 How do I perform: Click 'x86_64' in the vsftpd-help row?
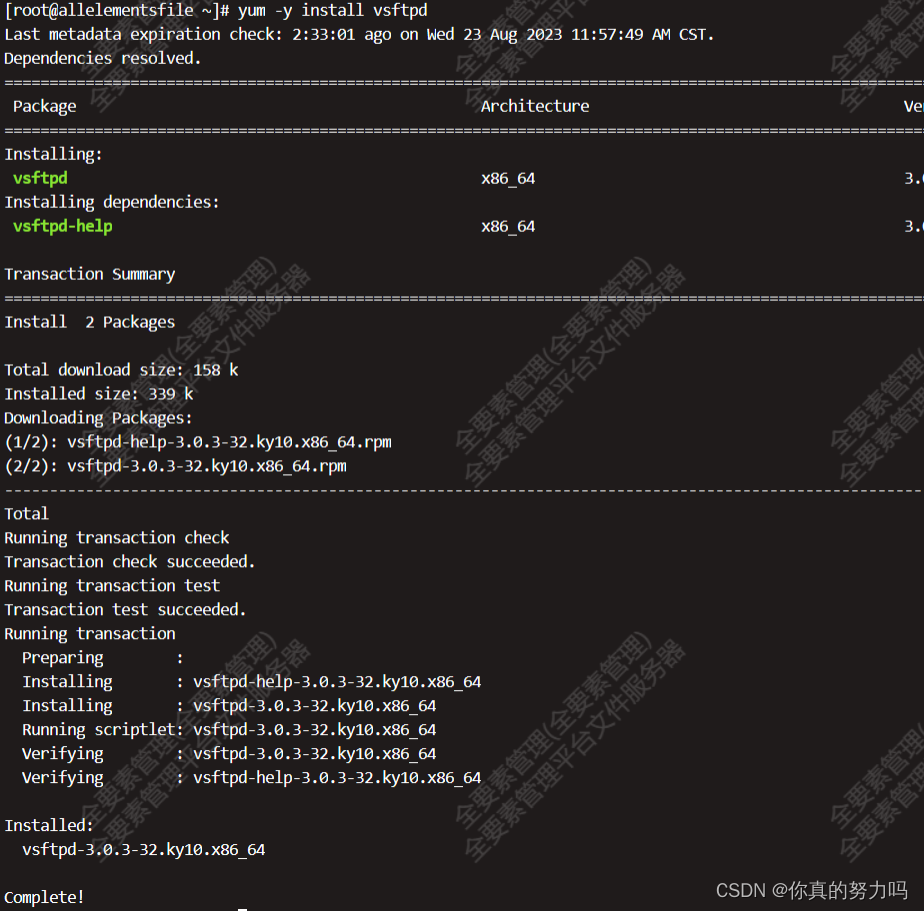(508, 227)
